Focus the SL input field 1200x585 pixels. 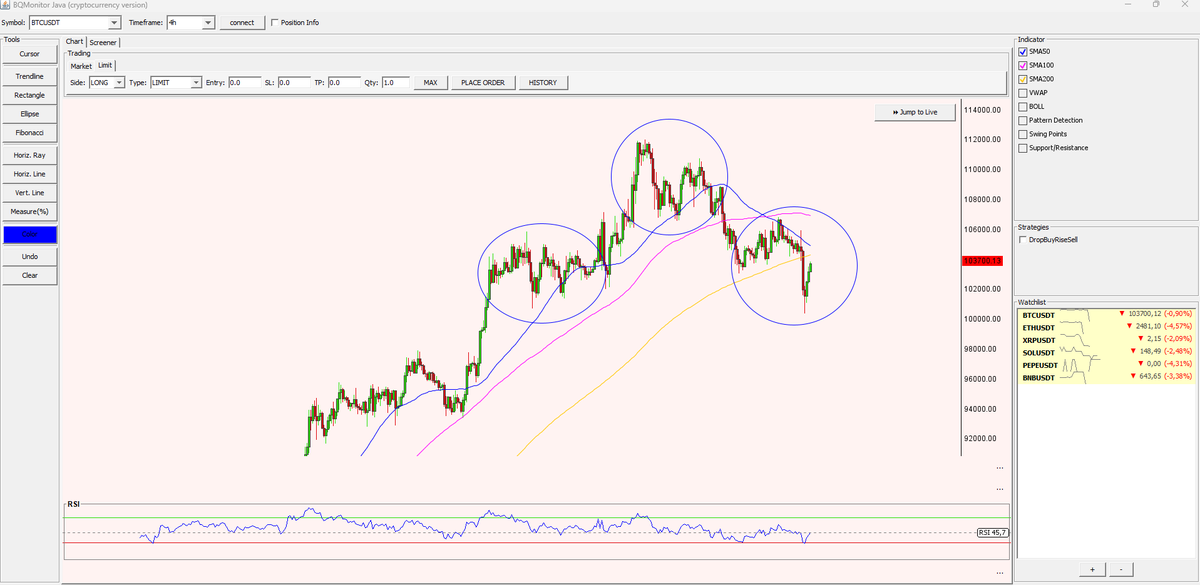point(294,83)
